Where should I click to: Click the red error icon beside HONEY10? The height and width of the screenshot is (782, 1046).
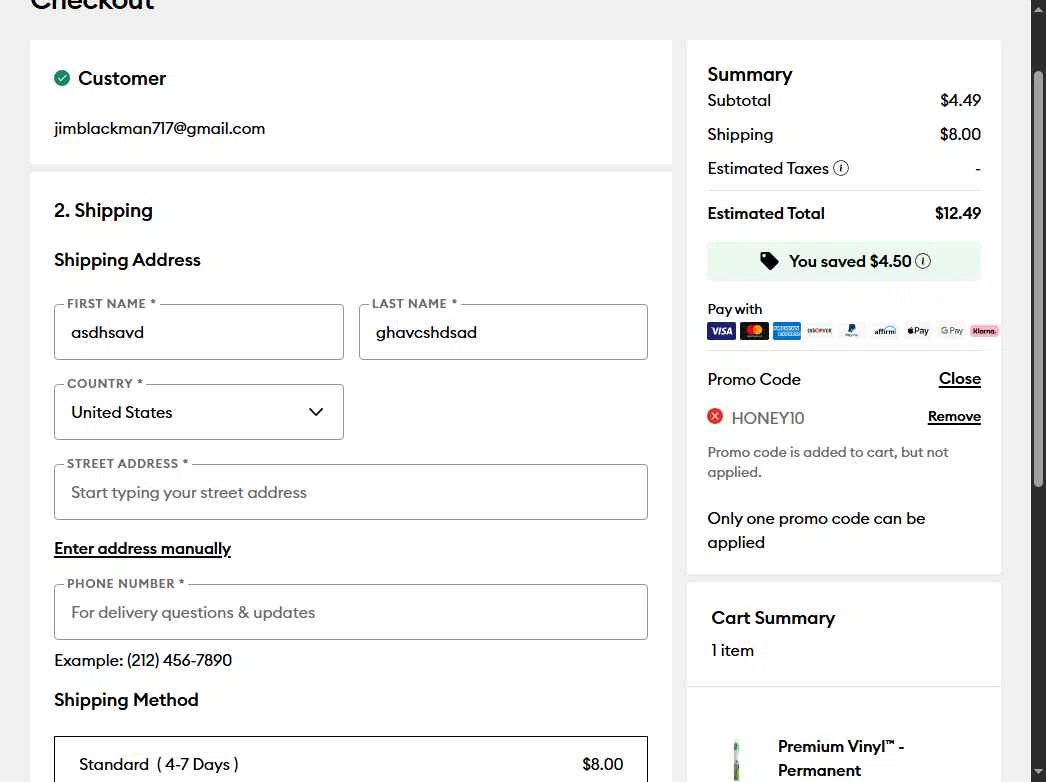(x=715, y=416)
